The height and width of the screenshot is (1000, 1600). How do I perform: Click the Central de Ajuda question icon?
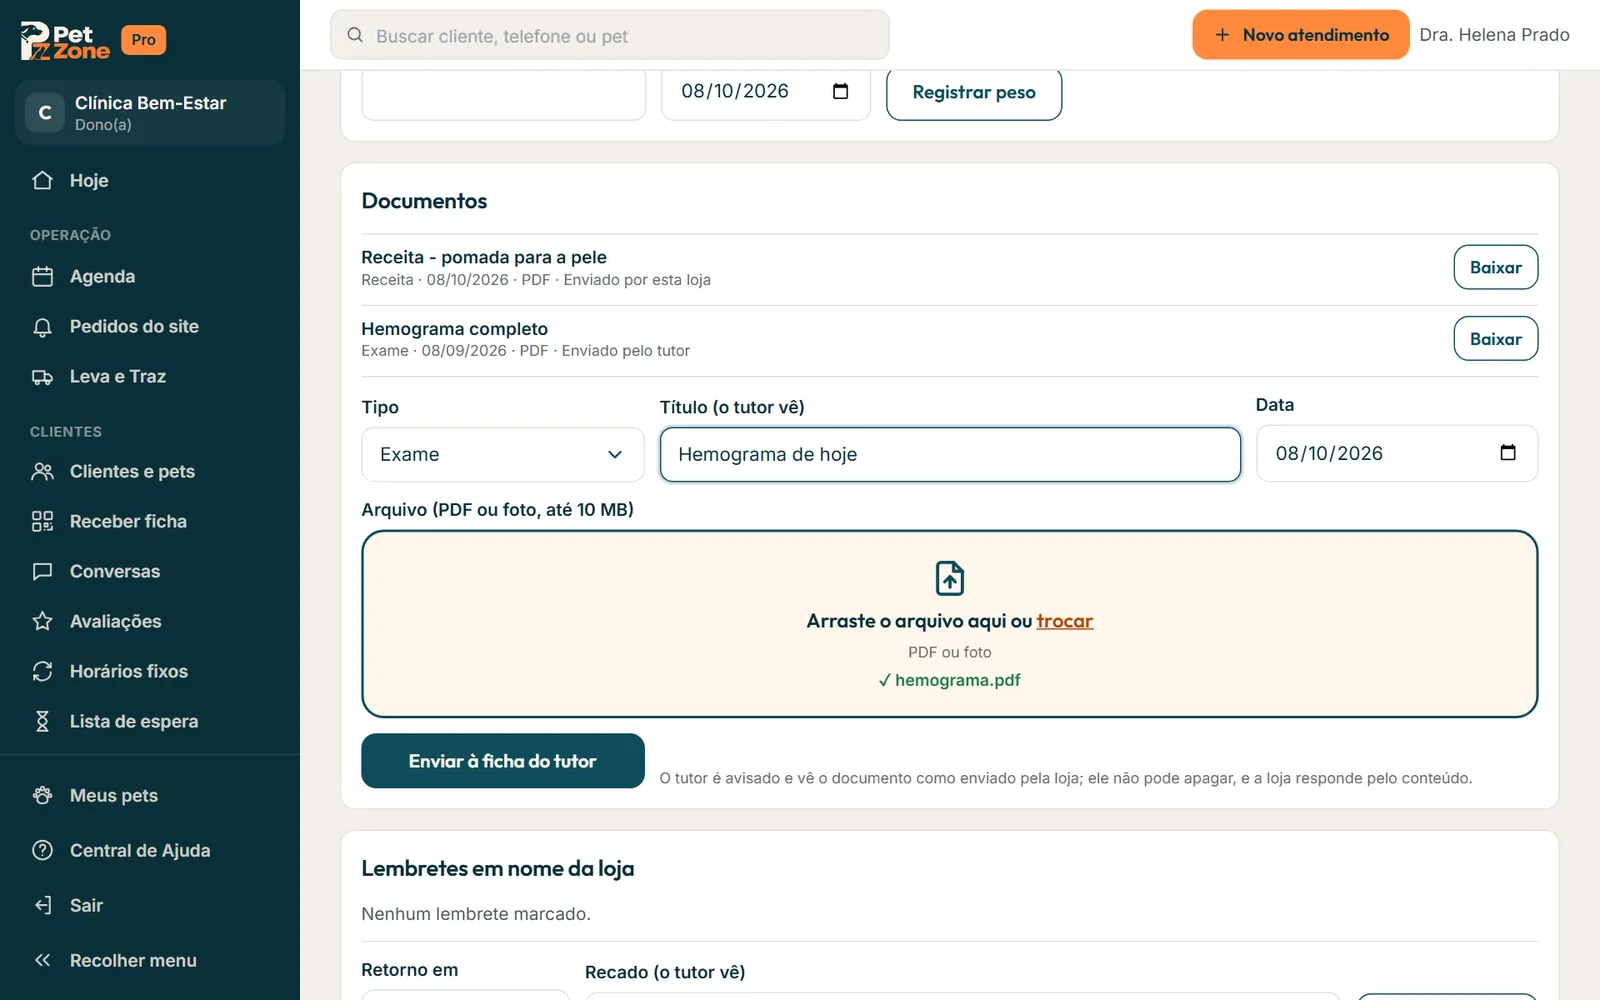click(42, 850)
